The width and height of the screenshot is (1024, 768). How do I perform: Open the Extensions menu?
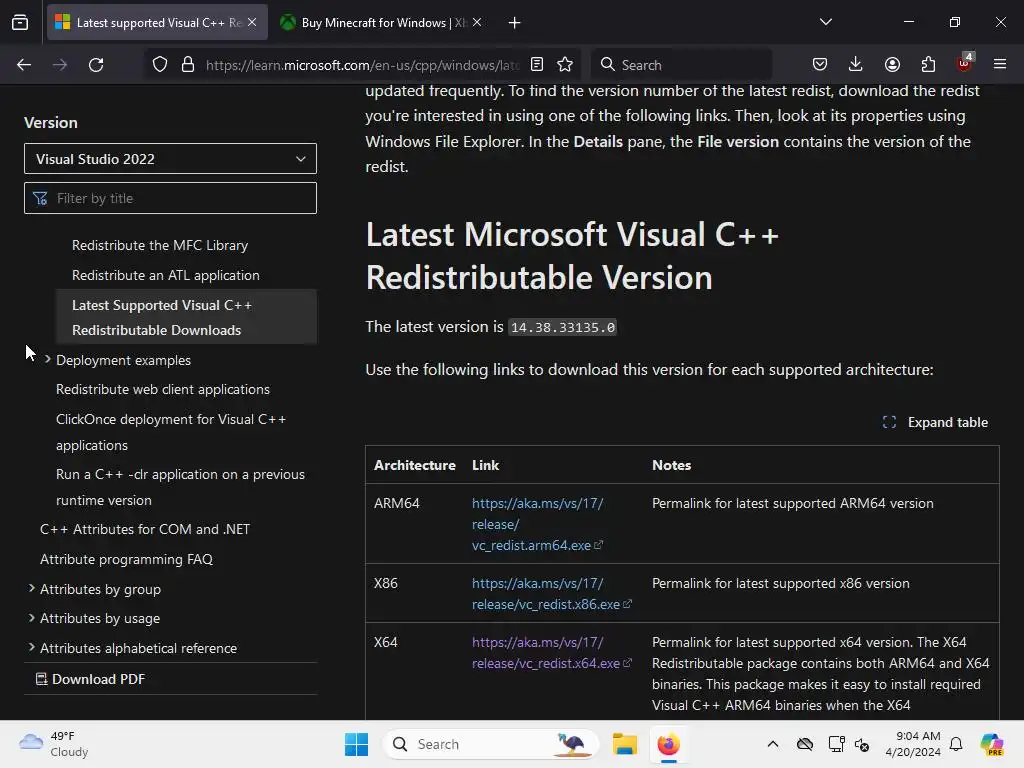pos(928,65)
